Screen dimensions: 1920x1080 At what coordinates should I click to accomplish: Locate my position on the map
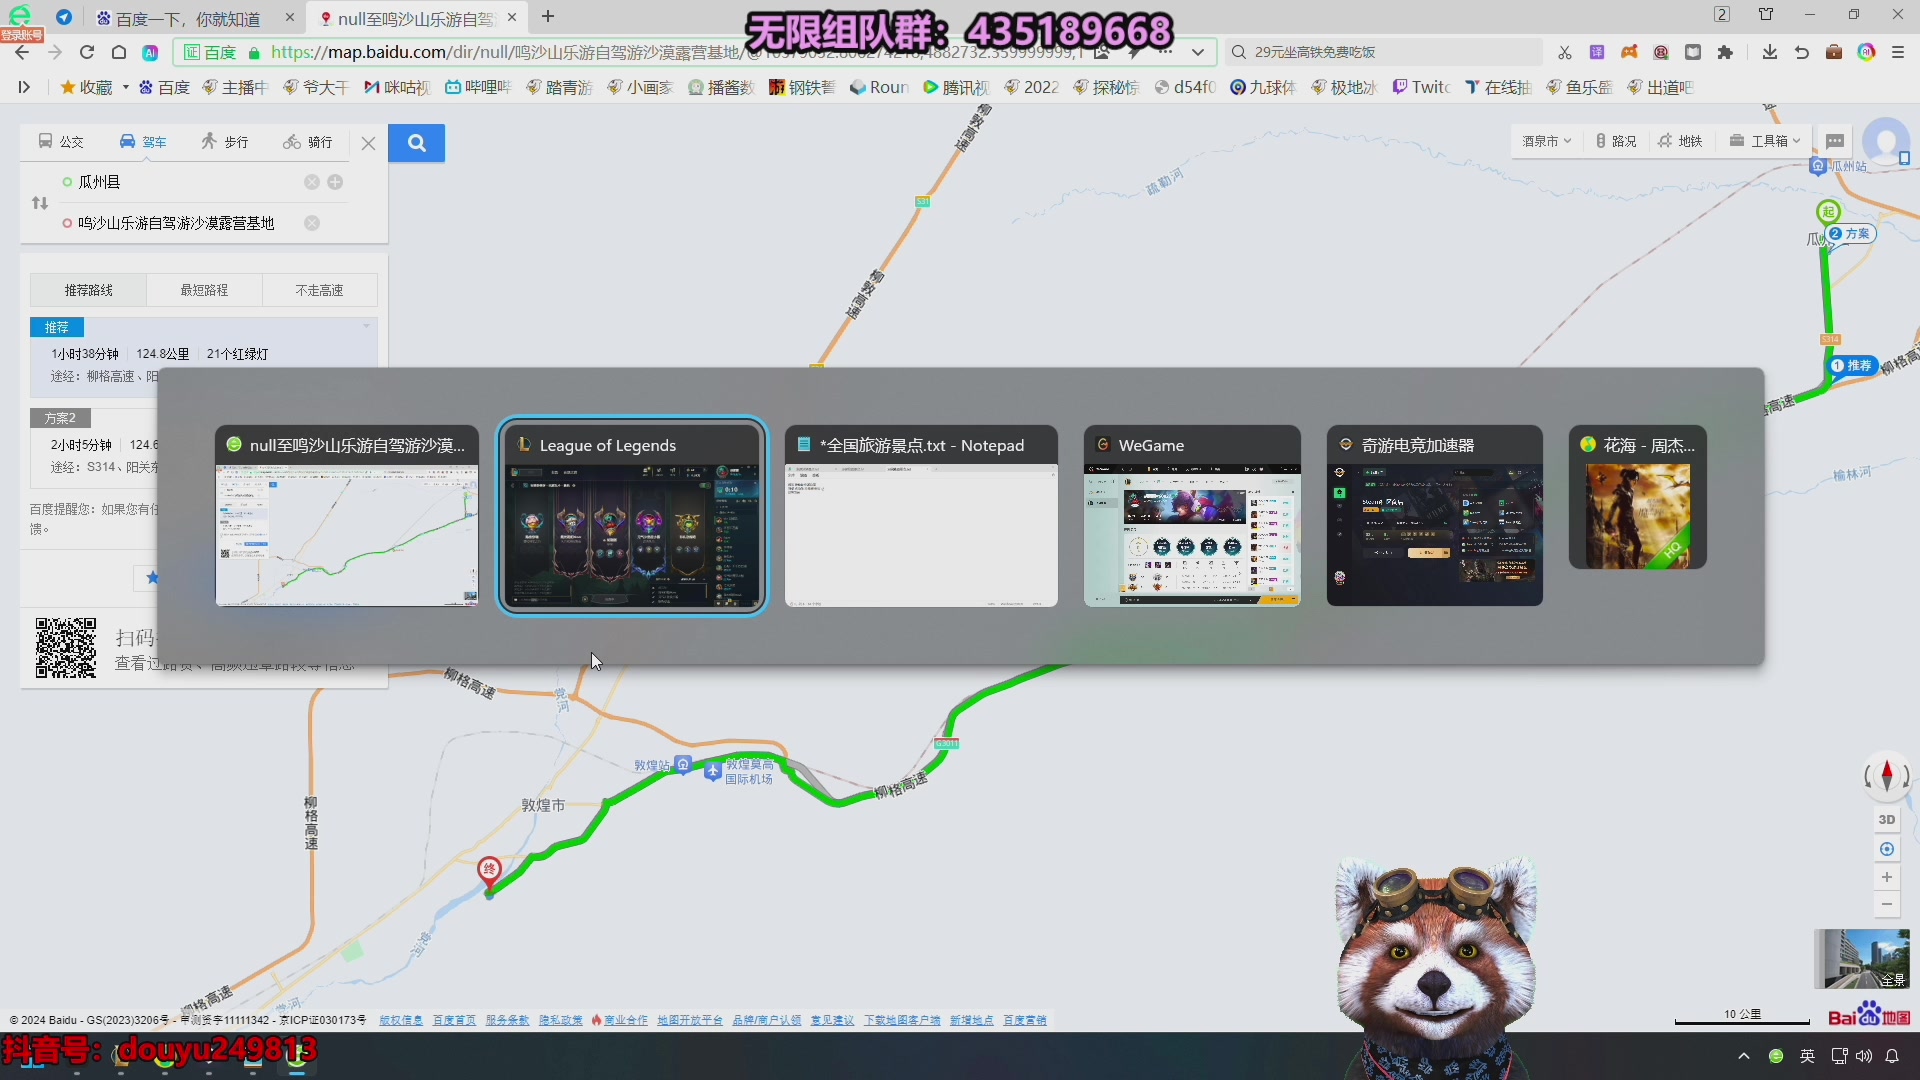click(x=1887, y=849)
